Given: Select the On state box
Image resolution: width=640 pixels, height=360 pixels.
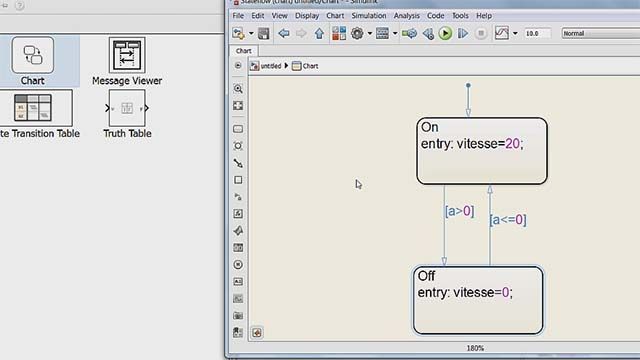Looking at the screenshot, I should 482,151.
